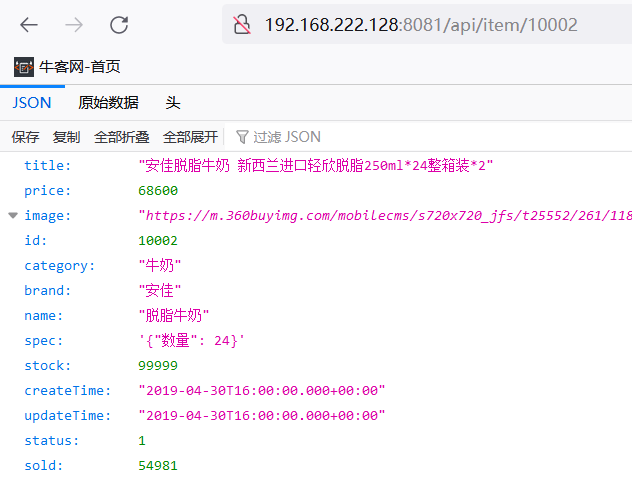Go forward to the next page
This screenshot has width=632, height=494.
coord(74,25)
